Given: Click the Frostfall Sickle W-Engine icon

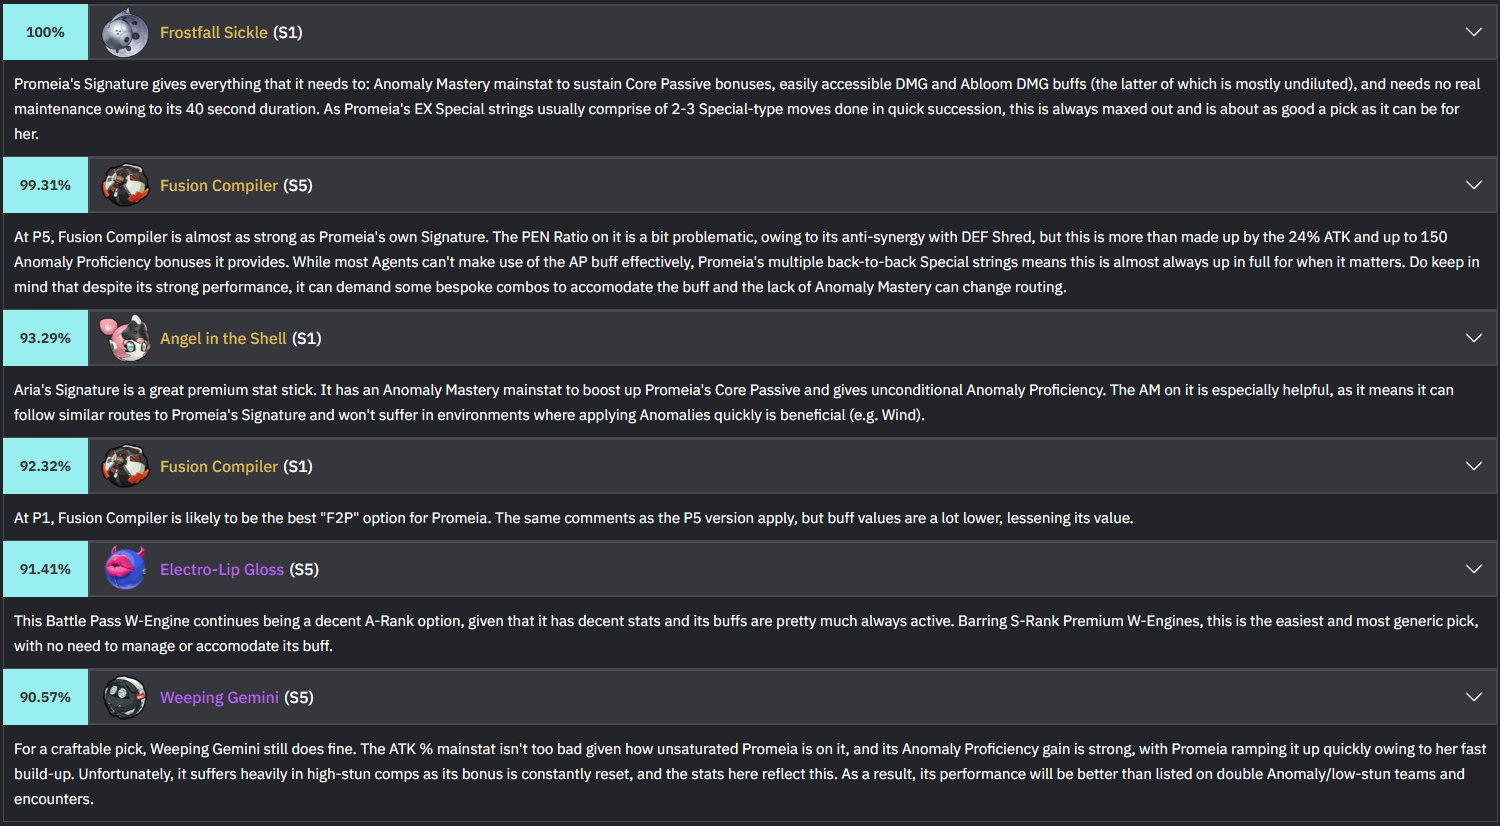Looking at the screenshot, I should click(x=126, y=32).
